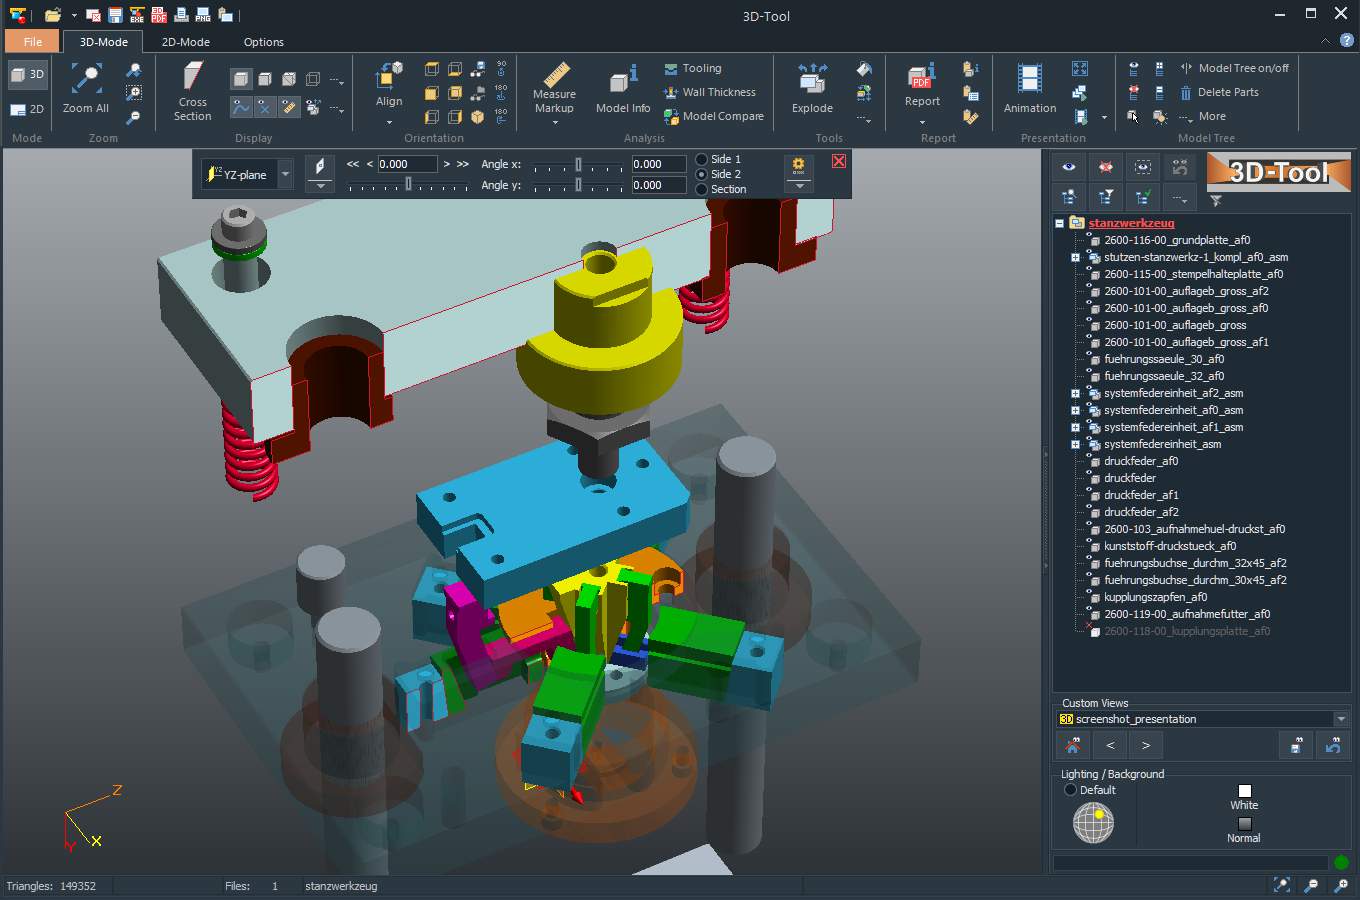This screenshot has height=900, width=1360.
Task: Open the Options menu
Action: point(263,42)
